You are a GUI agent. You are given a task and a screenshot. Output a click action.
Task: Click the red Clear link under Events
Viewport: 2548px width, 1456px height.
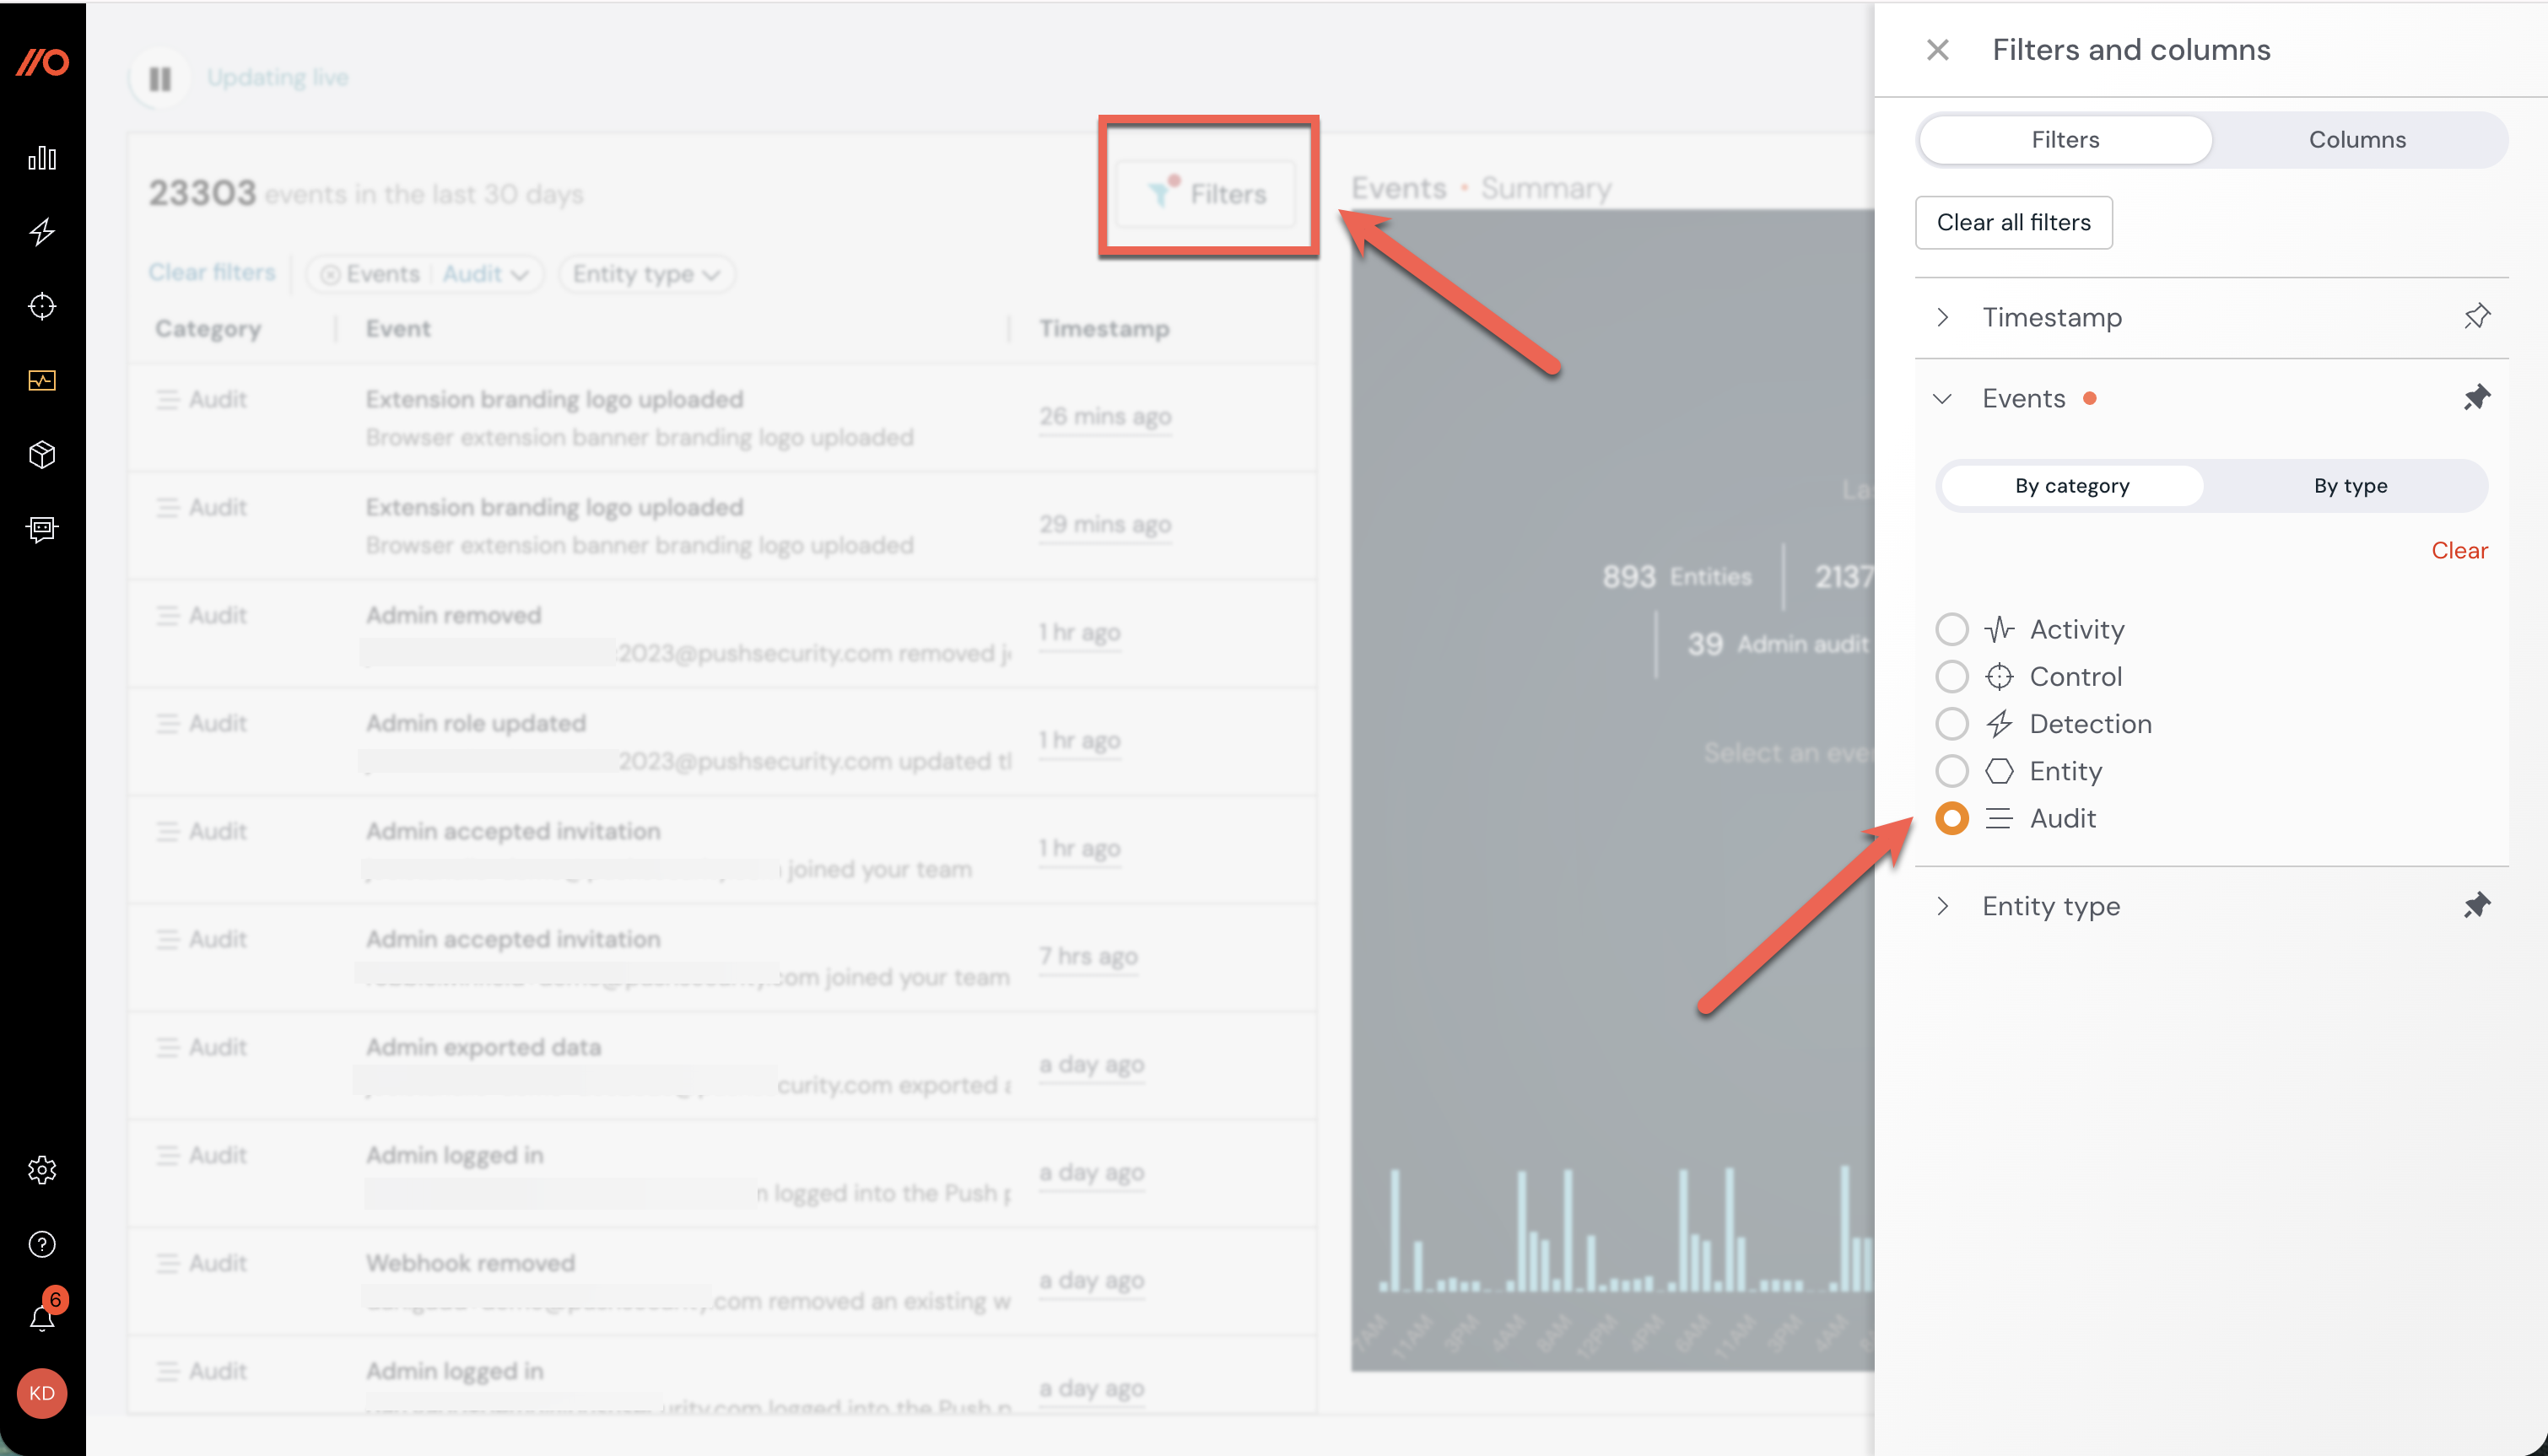click(2460, 550)
